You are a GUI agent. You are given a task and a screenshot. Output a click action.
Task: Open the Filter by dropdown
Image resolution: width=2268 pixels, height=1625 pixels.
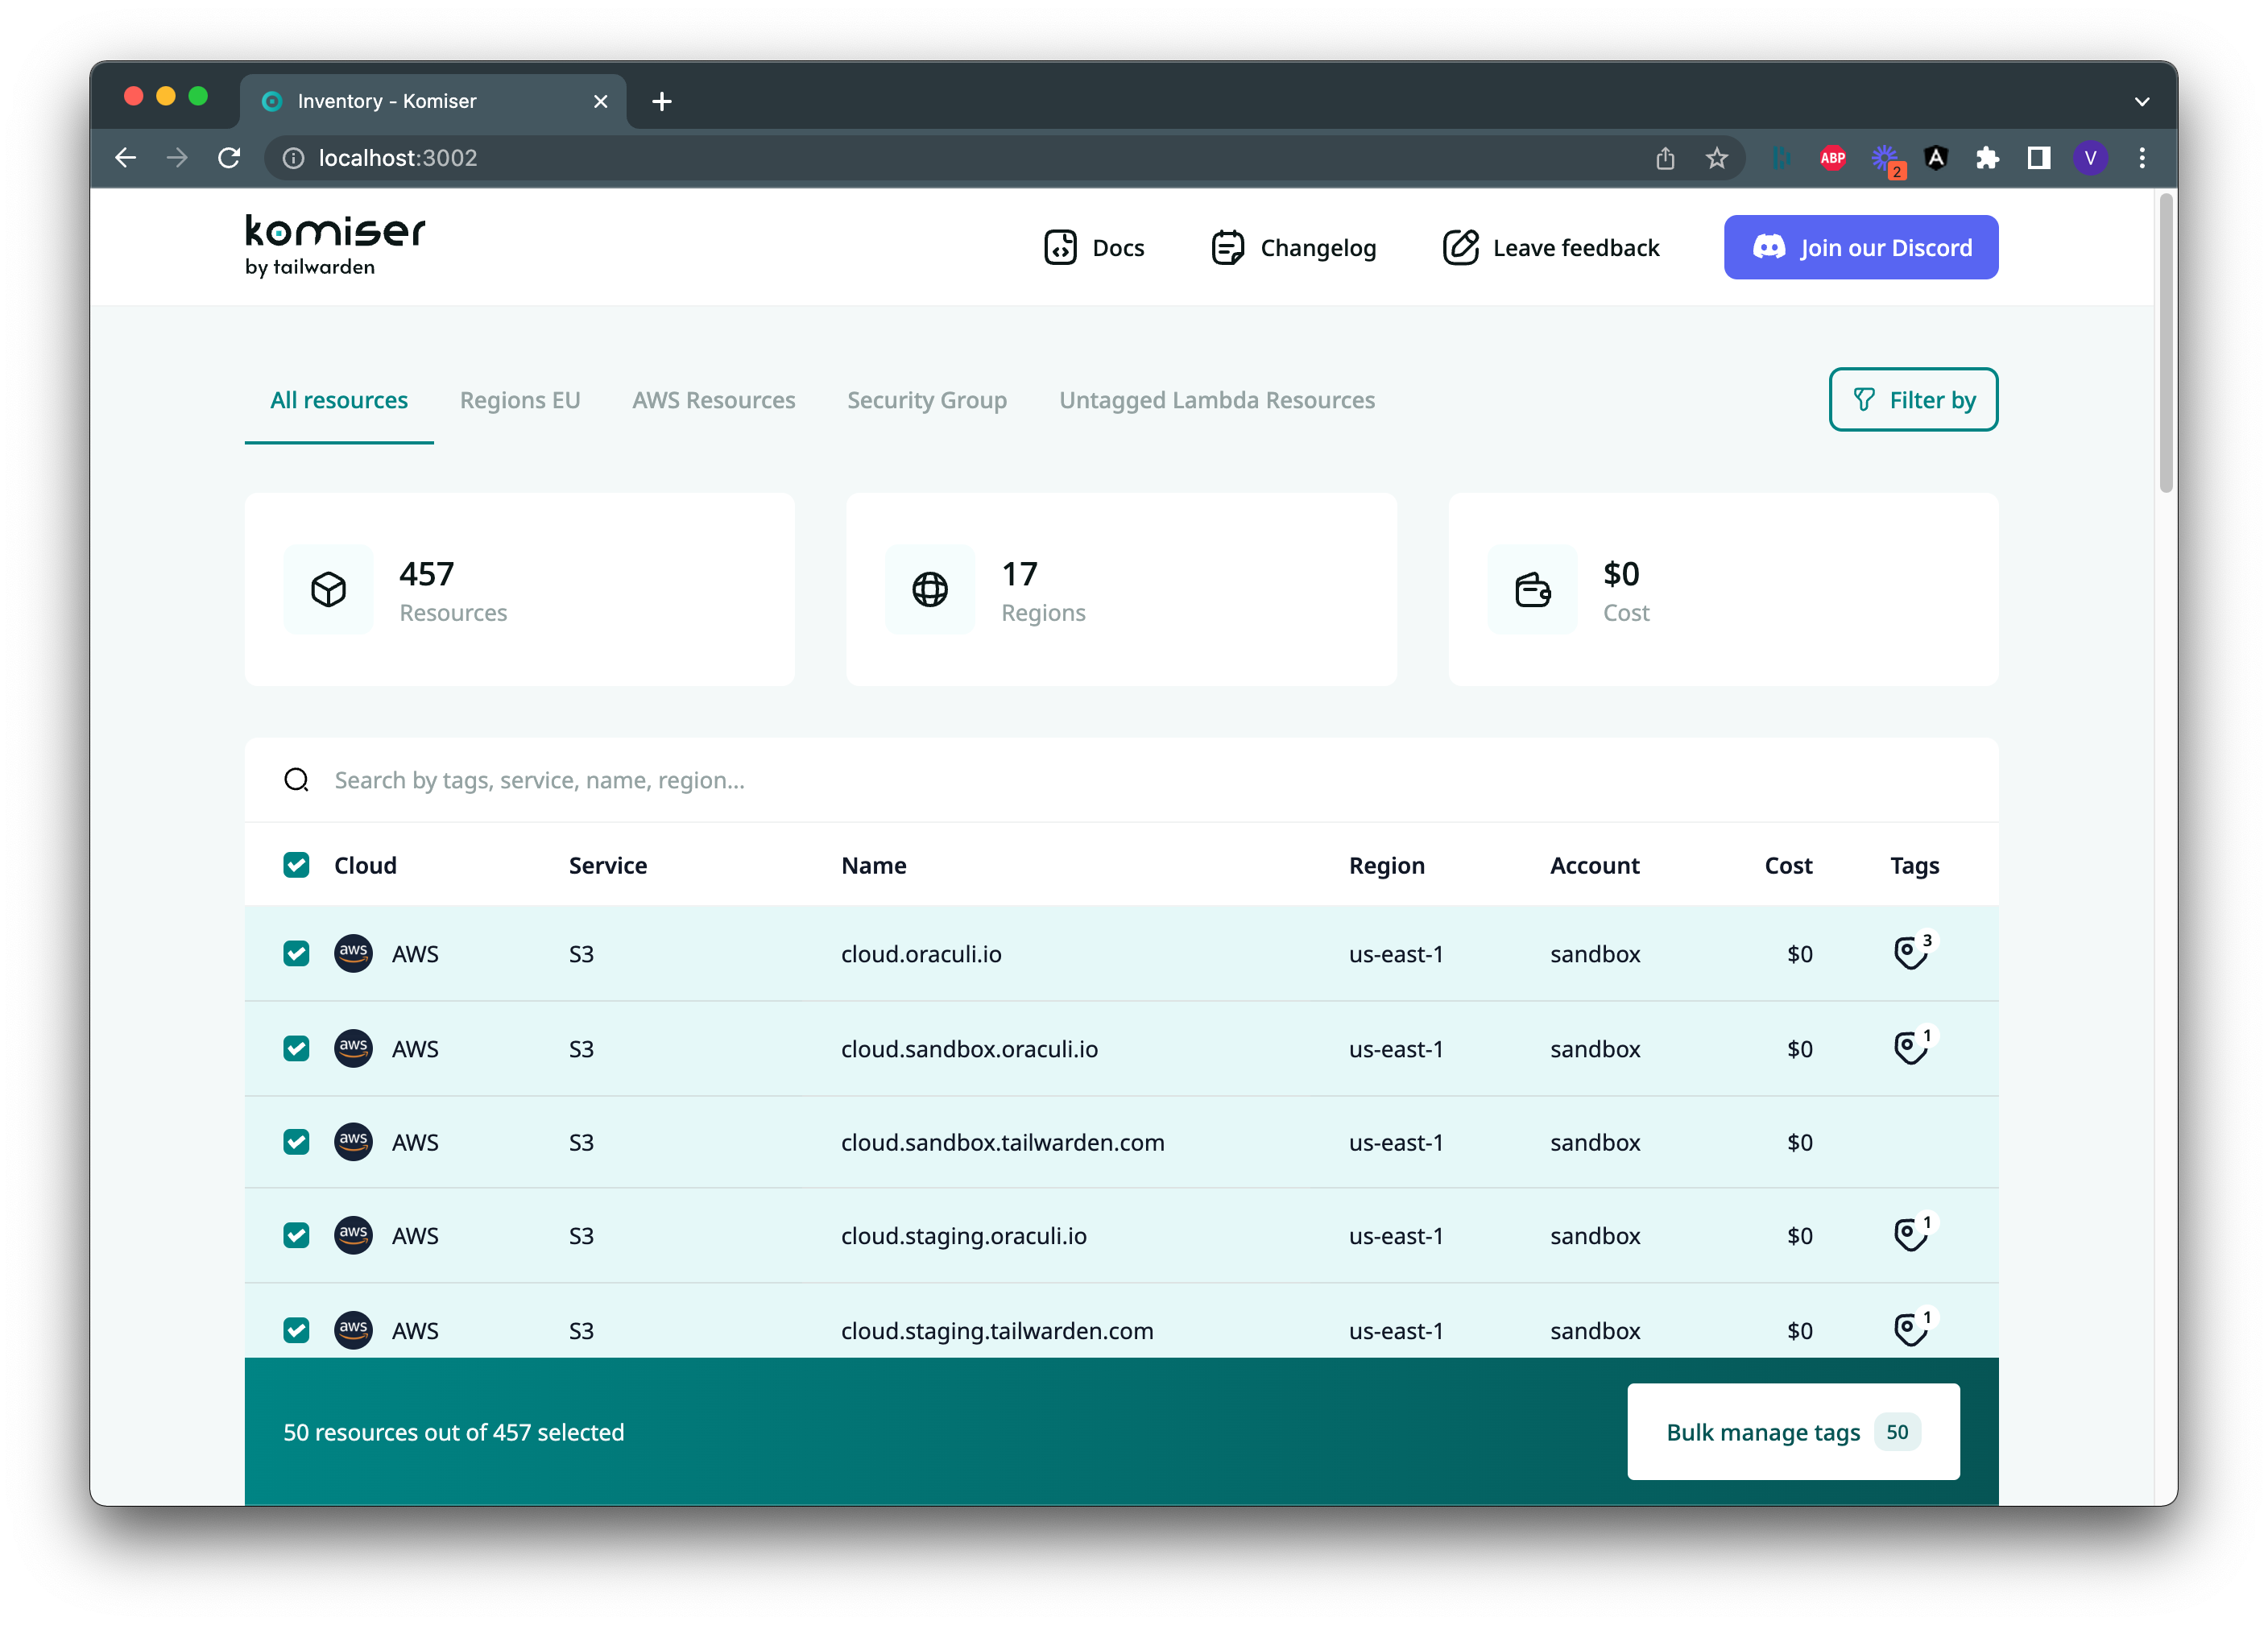(x=1913, y=400)
